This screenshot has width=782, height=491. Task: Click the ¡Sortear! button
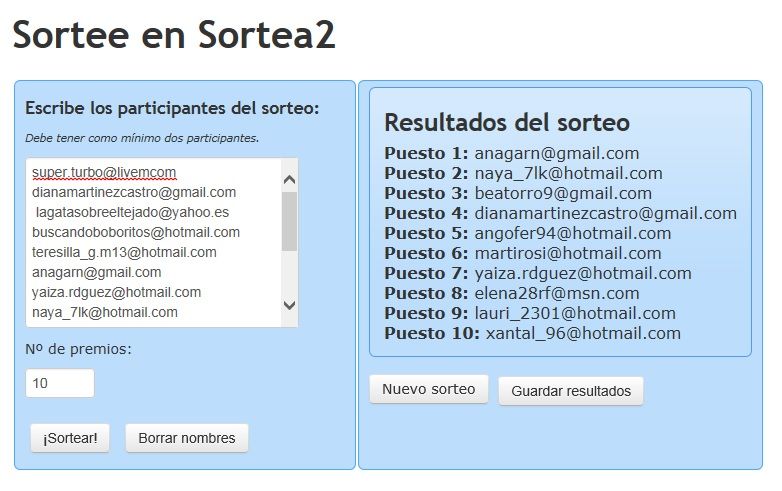[70, 438]
